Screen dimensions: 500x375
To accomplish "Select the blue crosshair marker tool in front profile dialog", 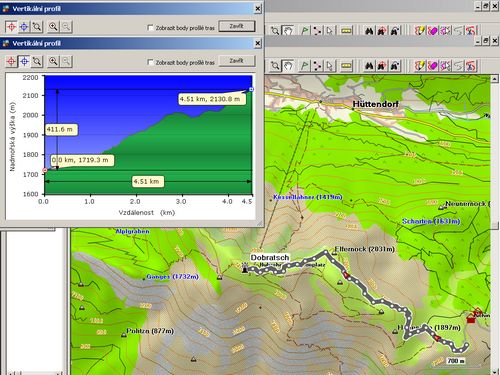I will pos(24,61).
